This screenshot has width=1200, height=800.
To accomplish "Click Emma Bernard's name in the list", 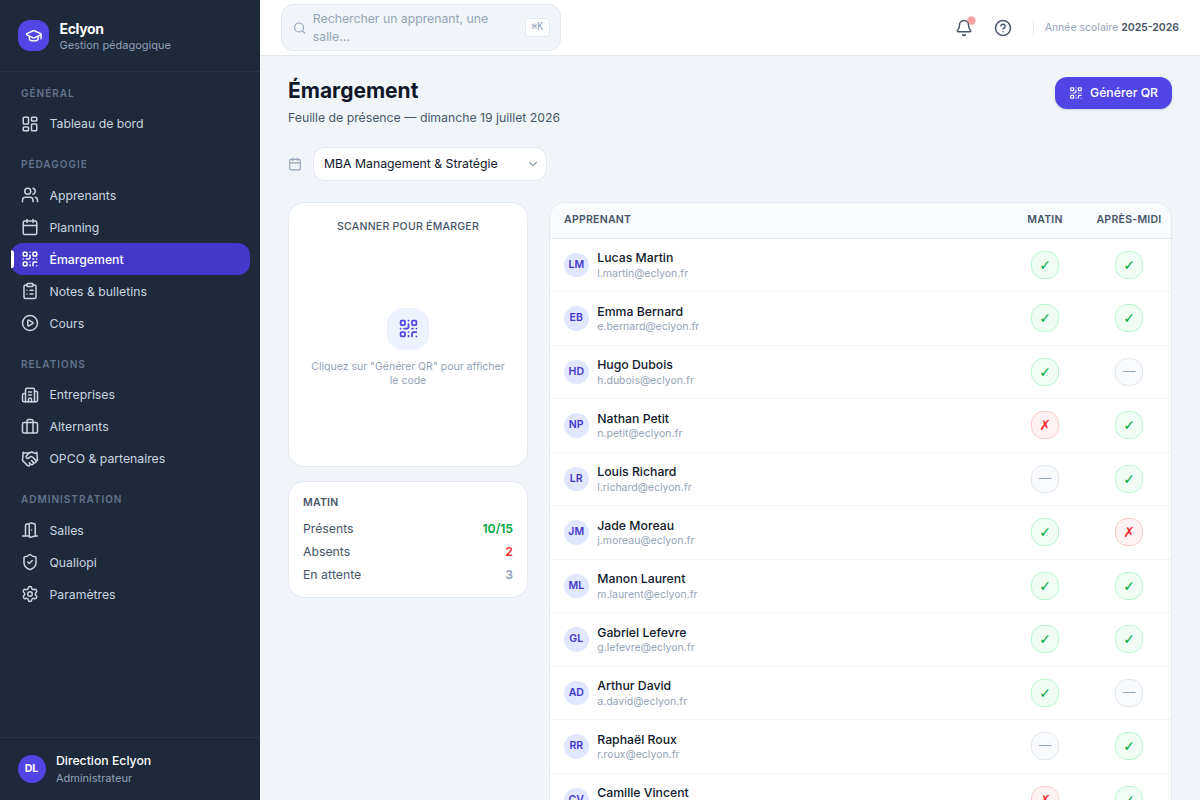I will [640, 312].
